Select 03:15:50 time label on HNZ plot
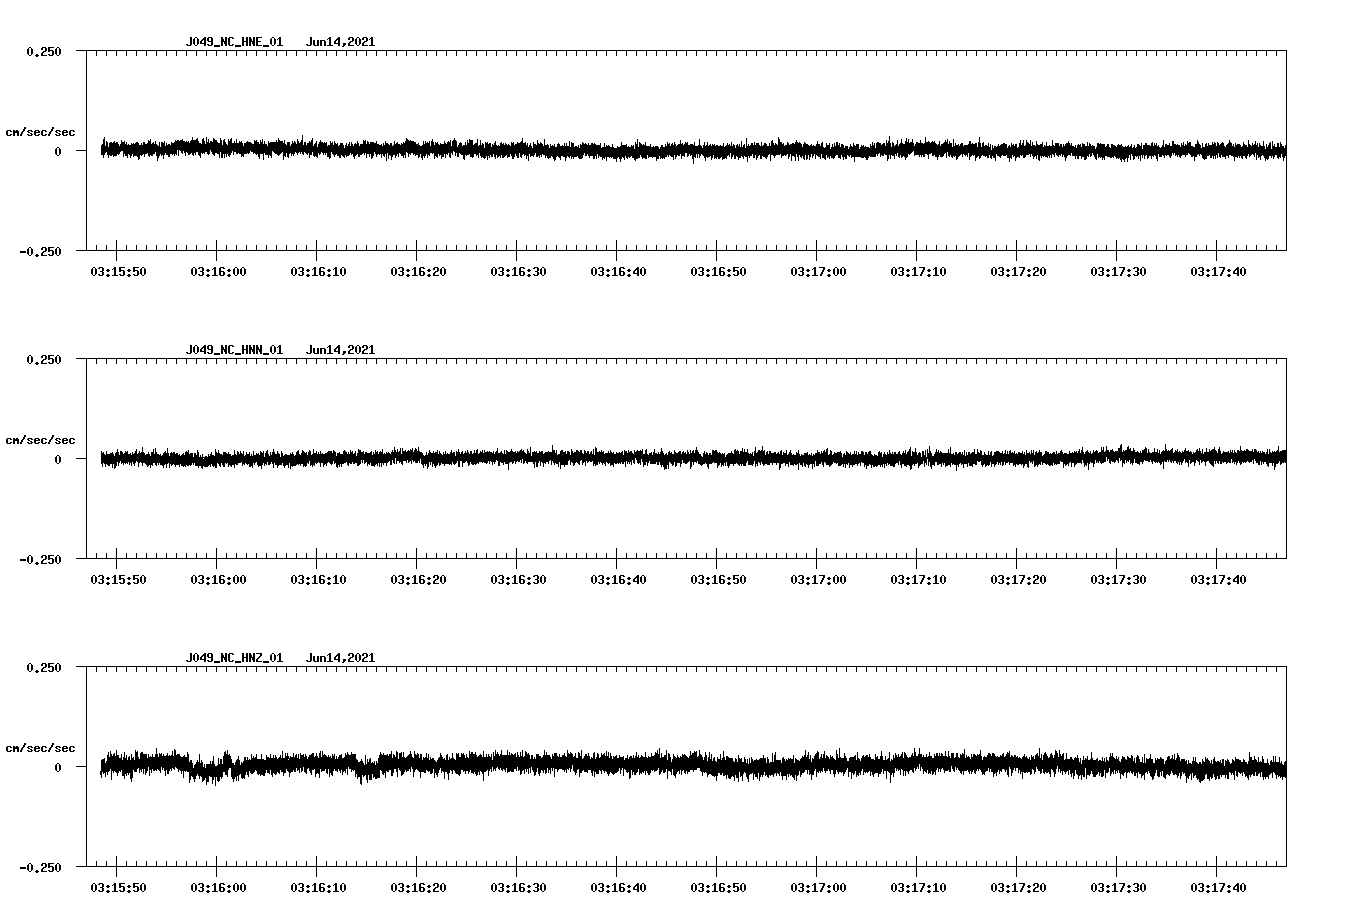The image size is (1358, 924). click(x=118, y=888)
